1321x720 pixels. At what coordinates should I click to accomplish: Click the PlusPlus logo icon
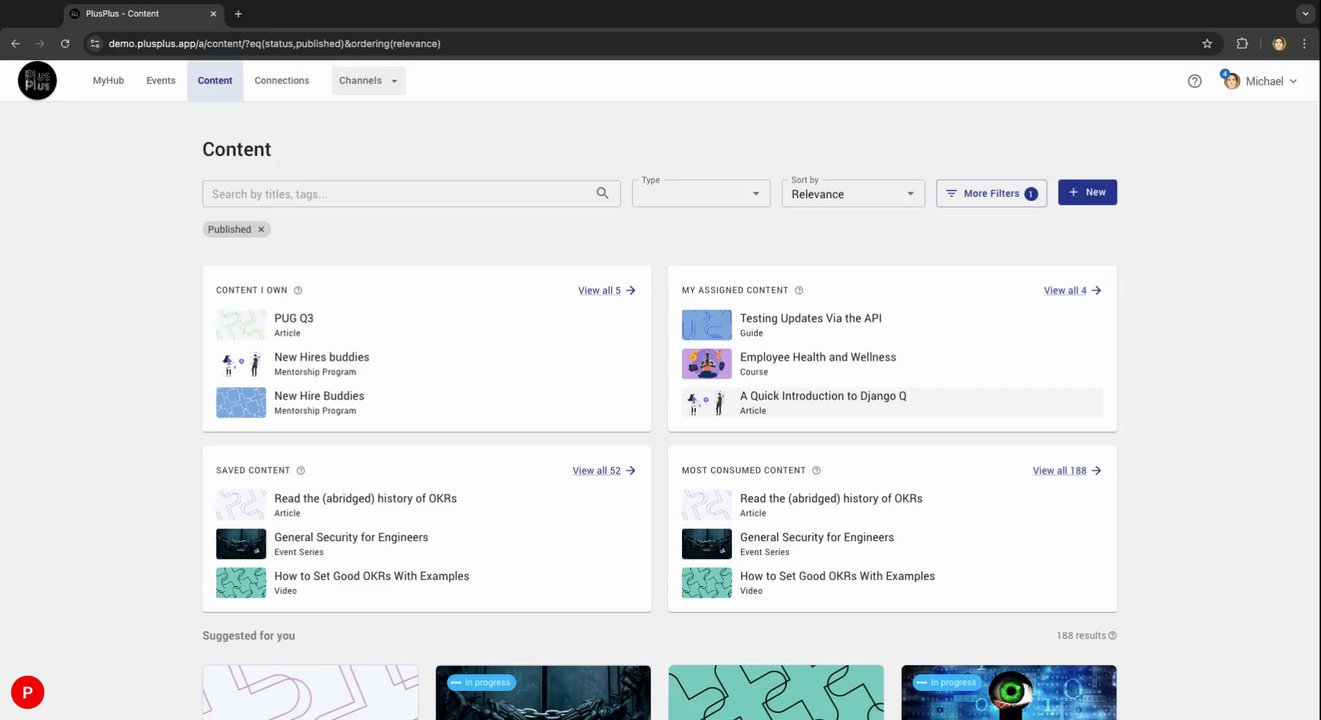pos(37,81)
